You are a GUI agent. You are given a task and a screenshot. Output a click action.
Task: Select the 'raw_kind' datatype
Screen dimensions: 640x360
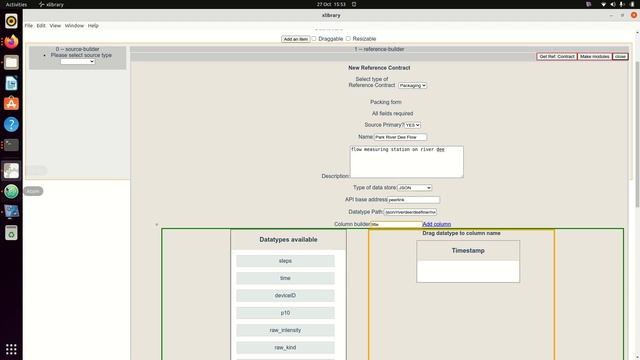tap(285, 348)
